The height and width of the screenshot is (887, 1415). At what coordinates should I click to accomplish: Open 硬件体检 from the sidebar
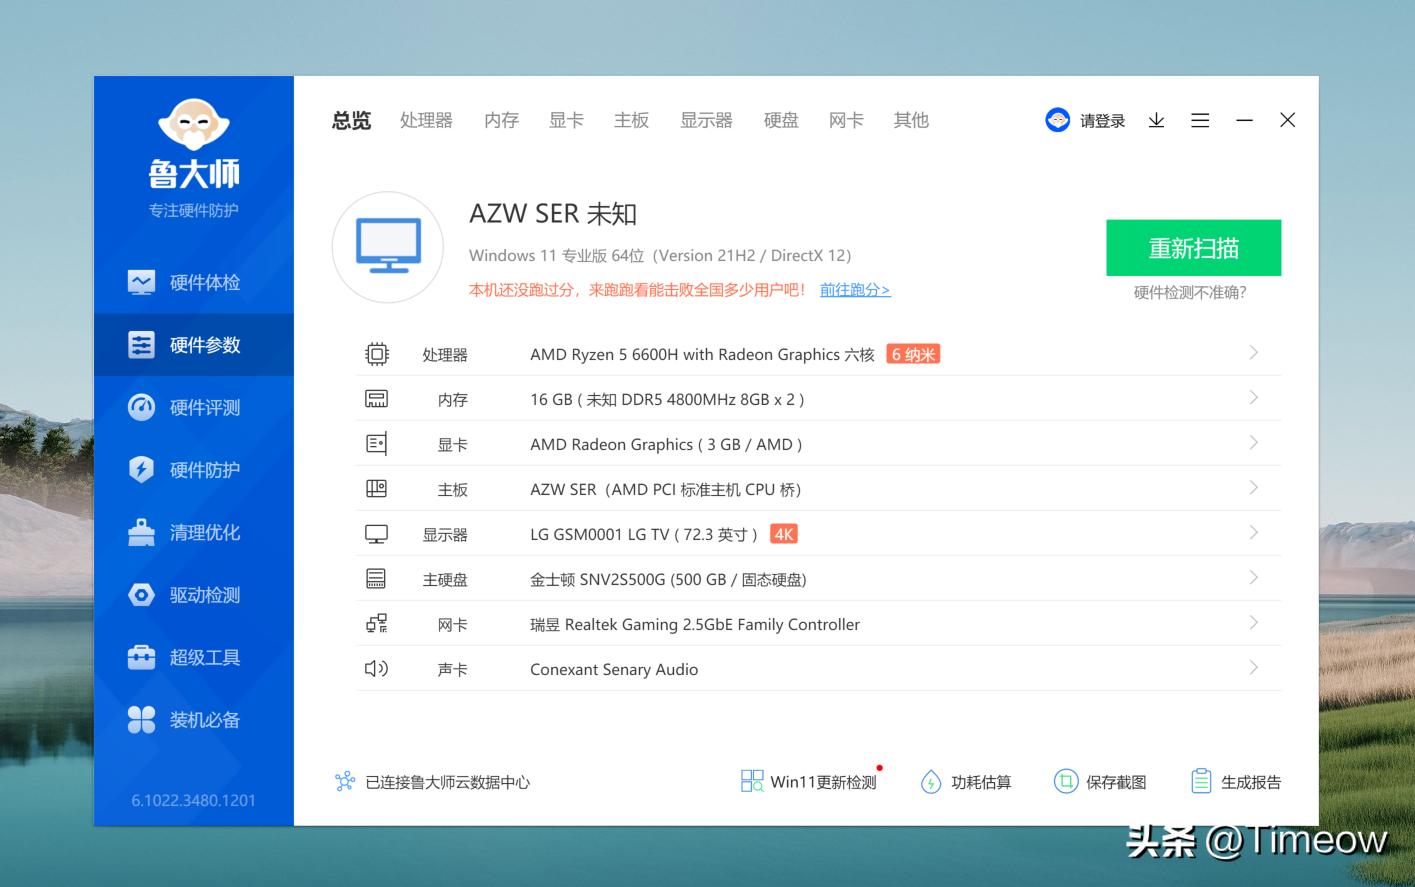[x=204, y=282]
